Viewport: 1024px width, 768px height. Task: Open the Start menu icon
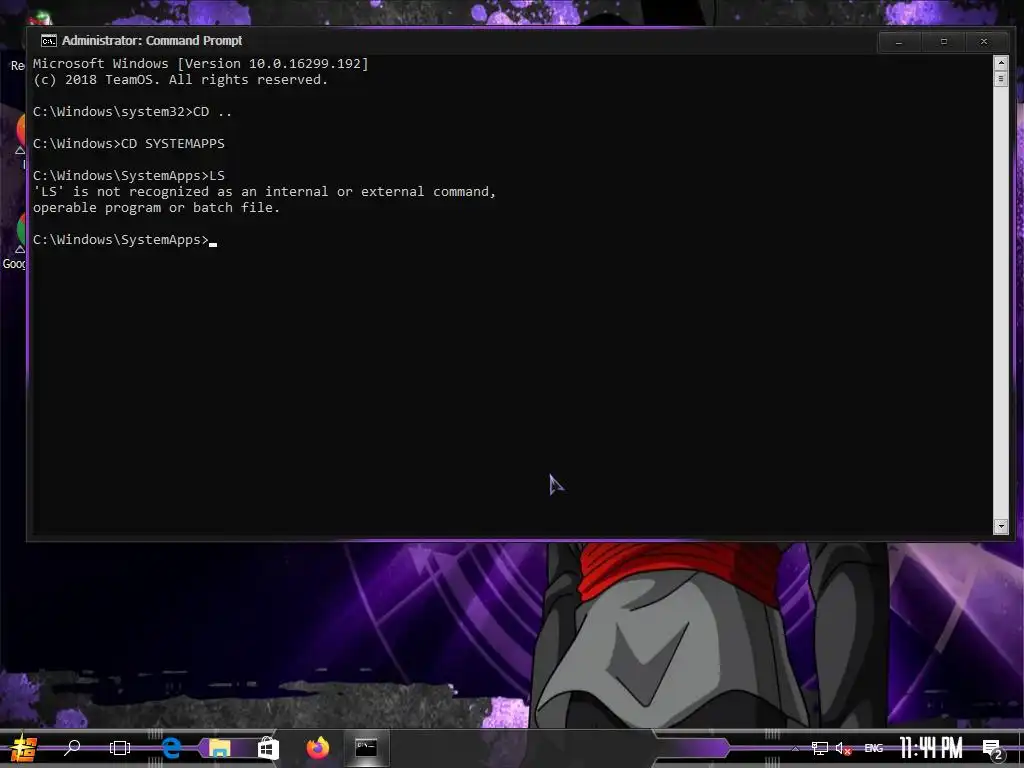click(x=23, y=748)
